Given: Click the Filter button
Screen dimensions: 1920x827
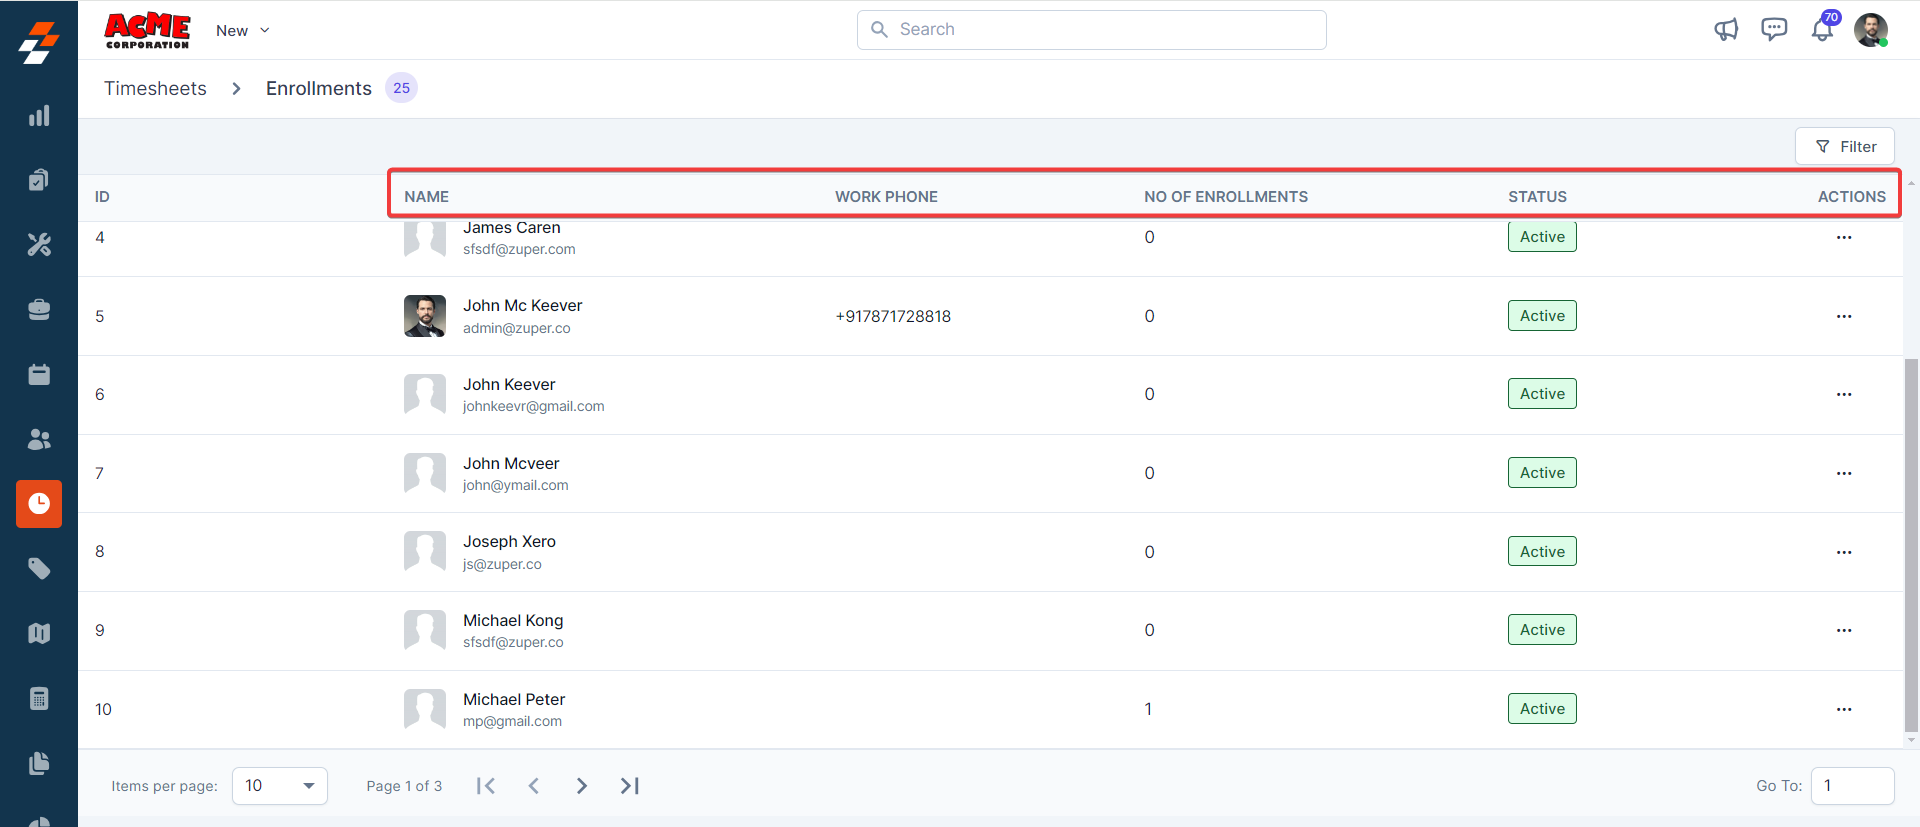Looking at the screenshot, I should click(x=1844, y=146).
